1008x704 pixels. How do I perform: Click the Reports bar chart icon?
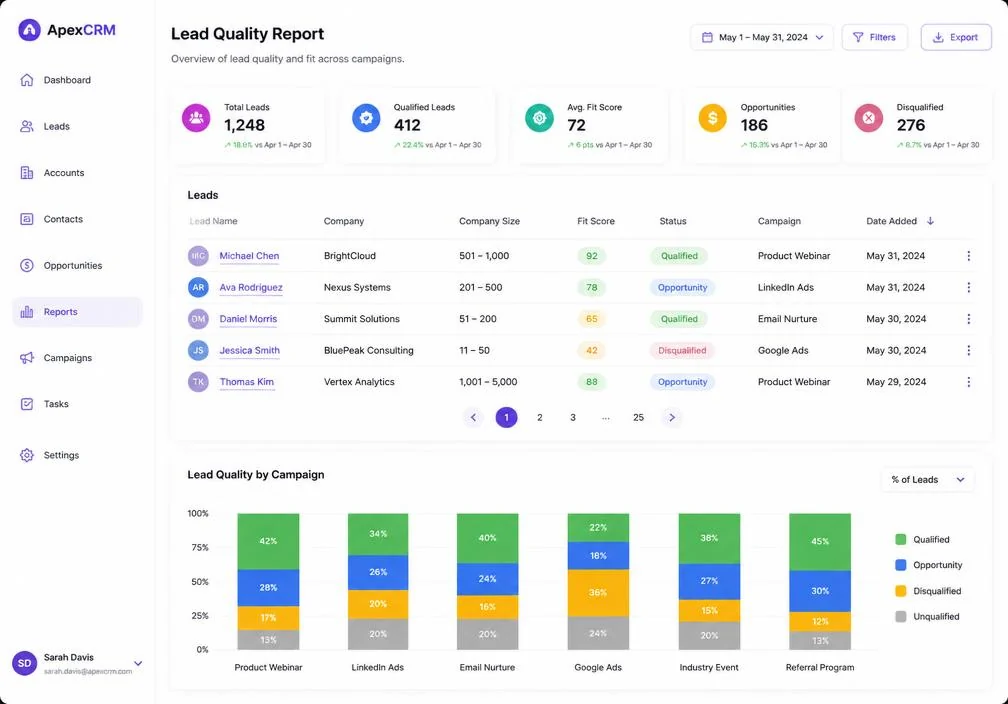26,312
